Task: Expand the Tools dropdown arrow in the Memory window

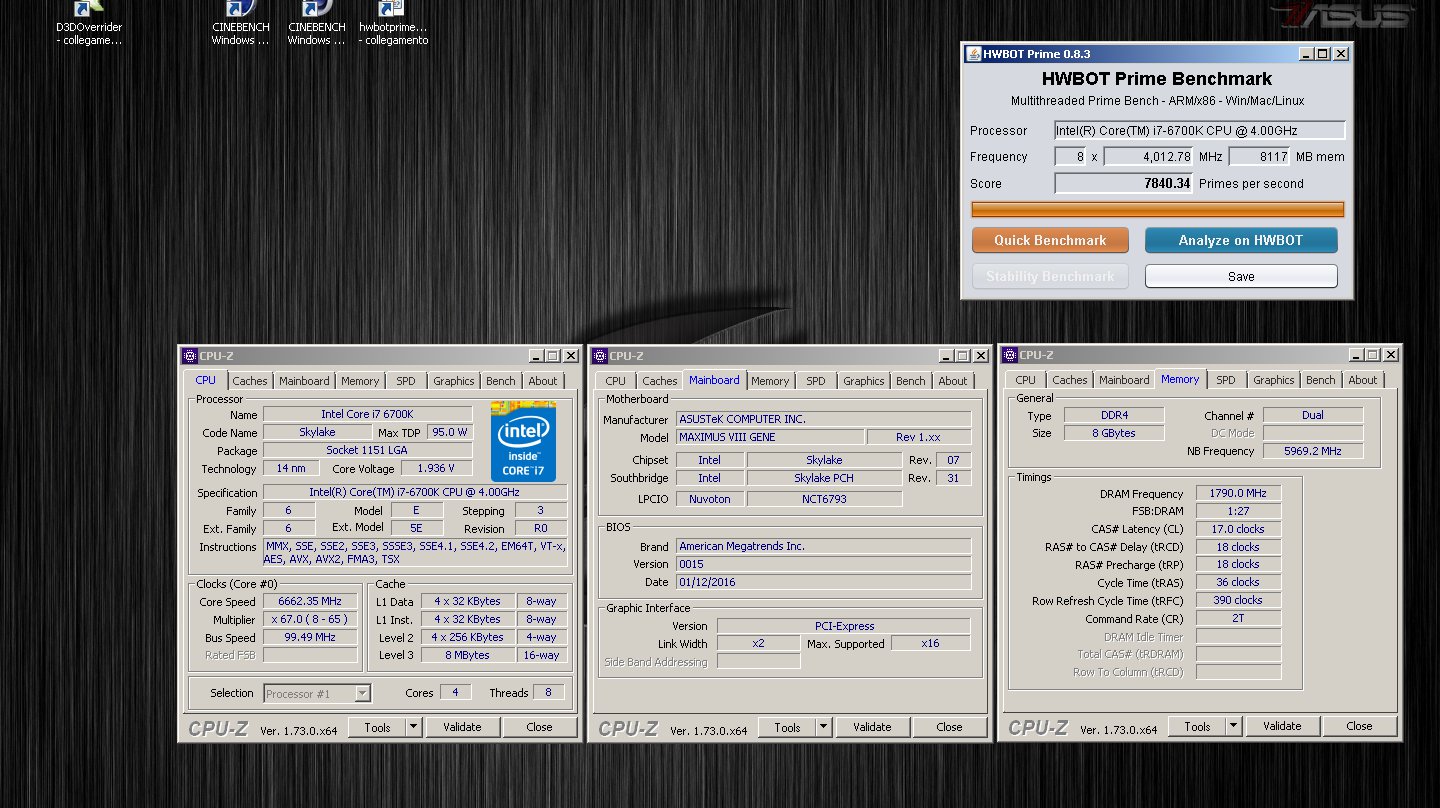Action: (x=1234, y=726)
